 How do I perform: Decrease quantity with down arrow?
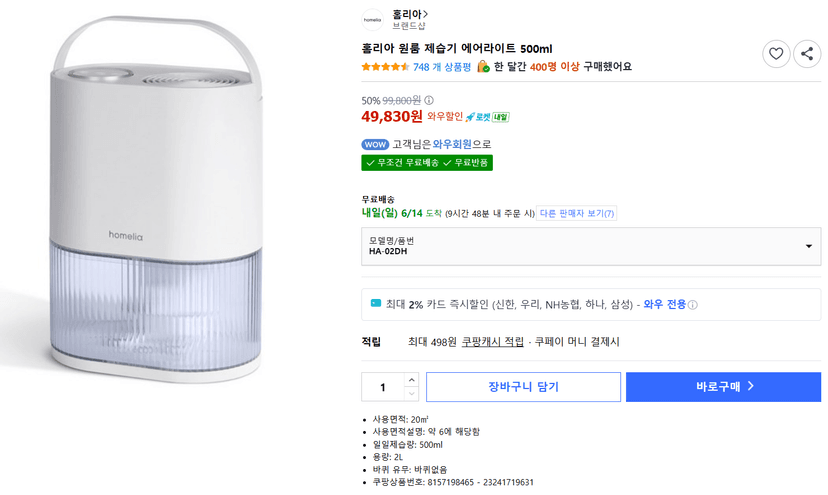411,394
